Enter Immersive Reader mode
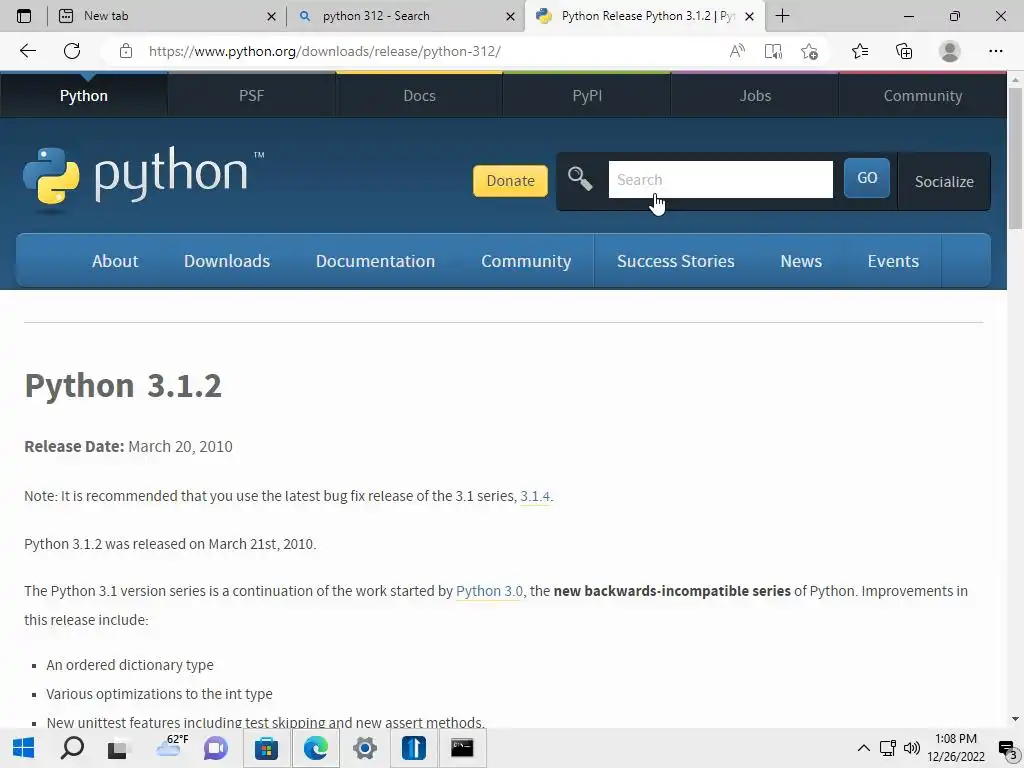The width and height of the screenshot is (1024, 768). (773, 51)
